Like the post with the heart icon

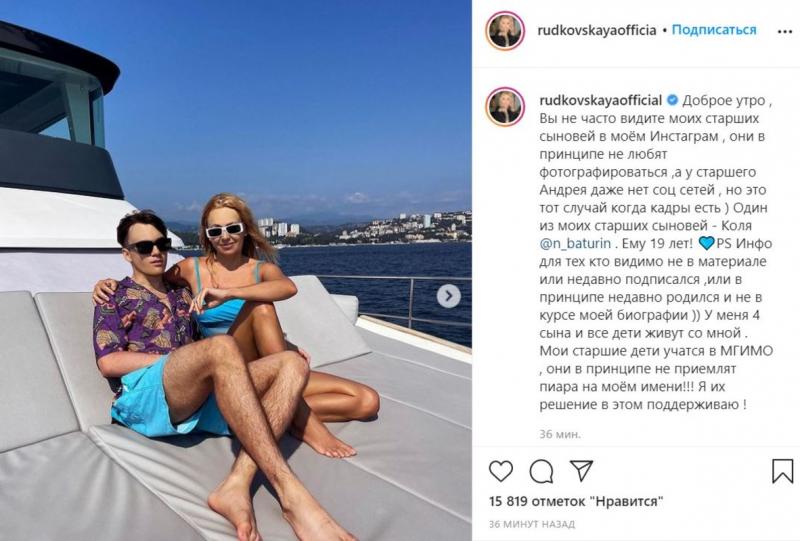501,471
